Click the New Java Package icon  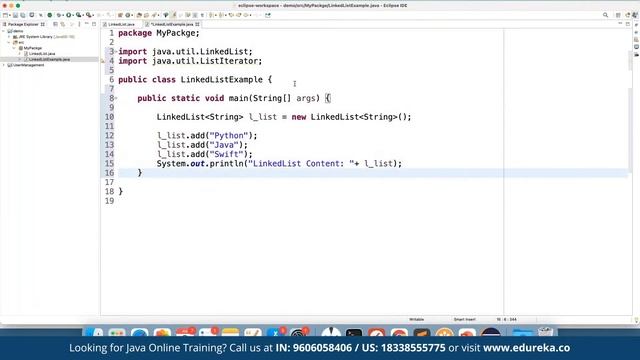[x=120, y=15]
